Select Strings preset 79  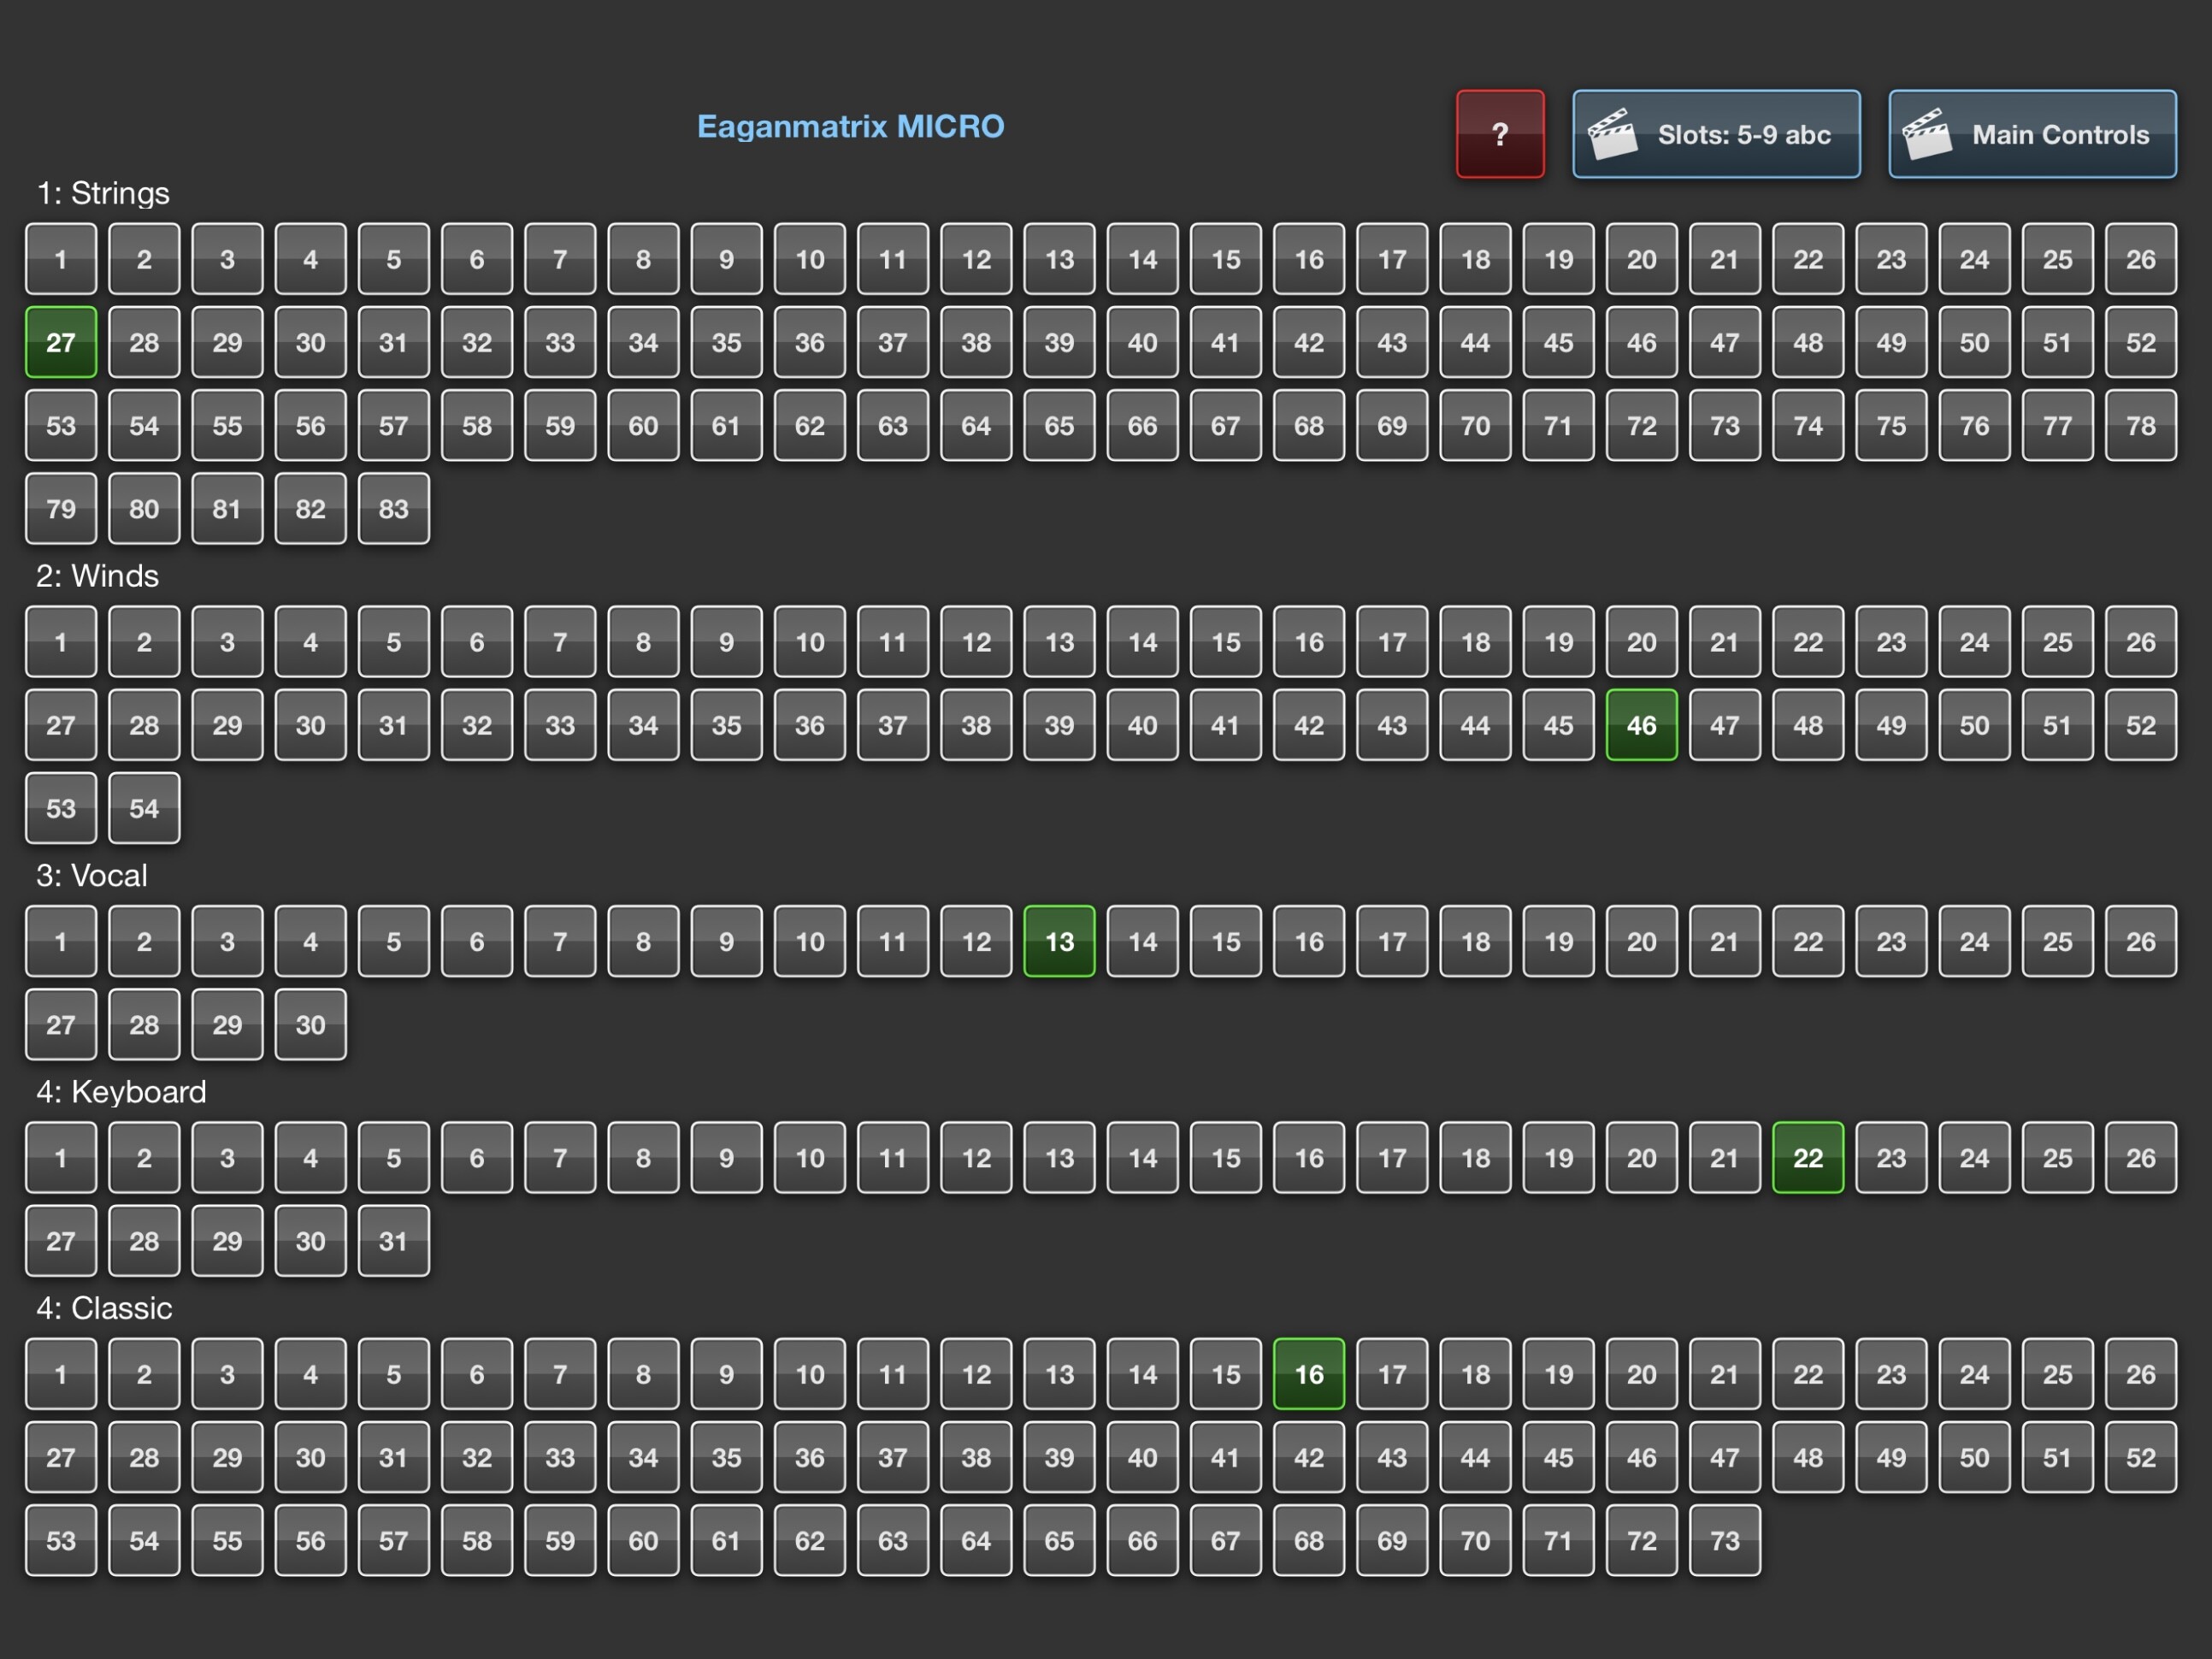(61, 508)
